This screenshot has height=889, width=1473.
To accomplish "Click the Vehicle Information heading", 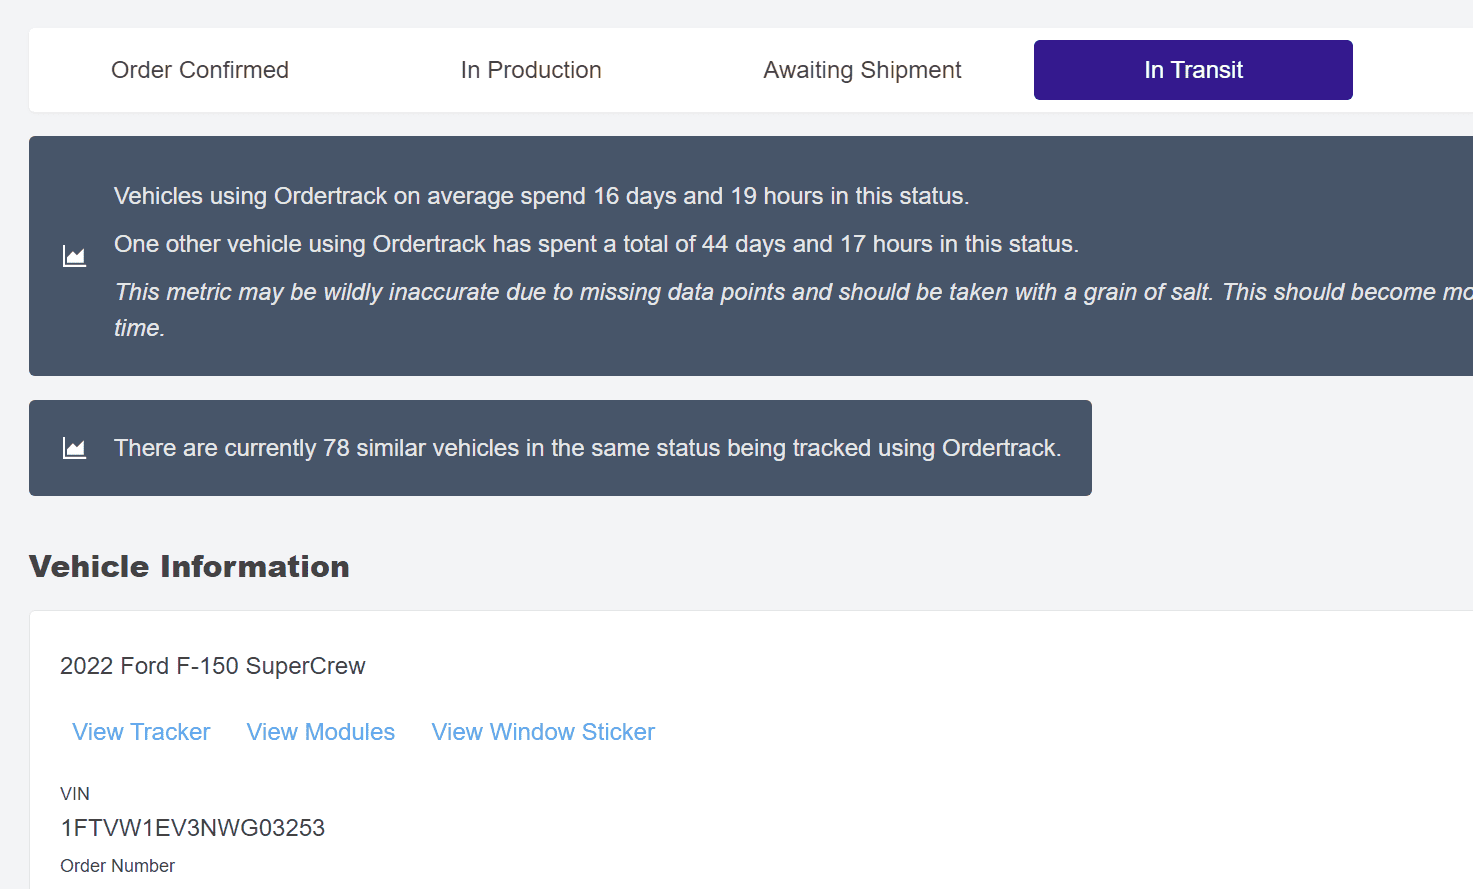I will 189,567.
